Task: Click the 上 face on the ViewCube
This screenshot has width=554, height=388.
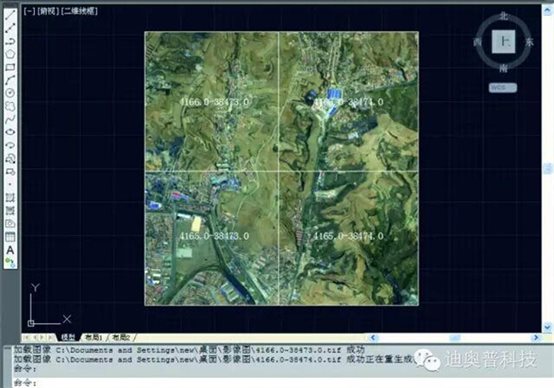Action: pyautogui.click(x=504, y=42)
